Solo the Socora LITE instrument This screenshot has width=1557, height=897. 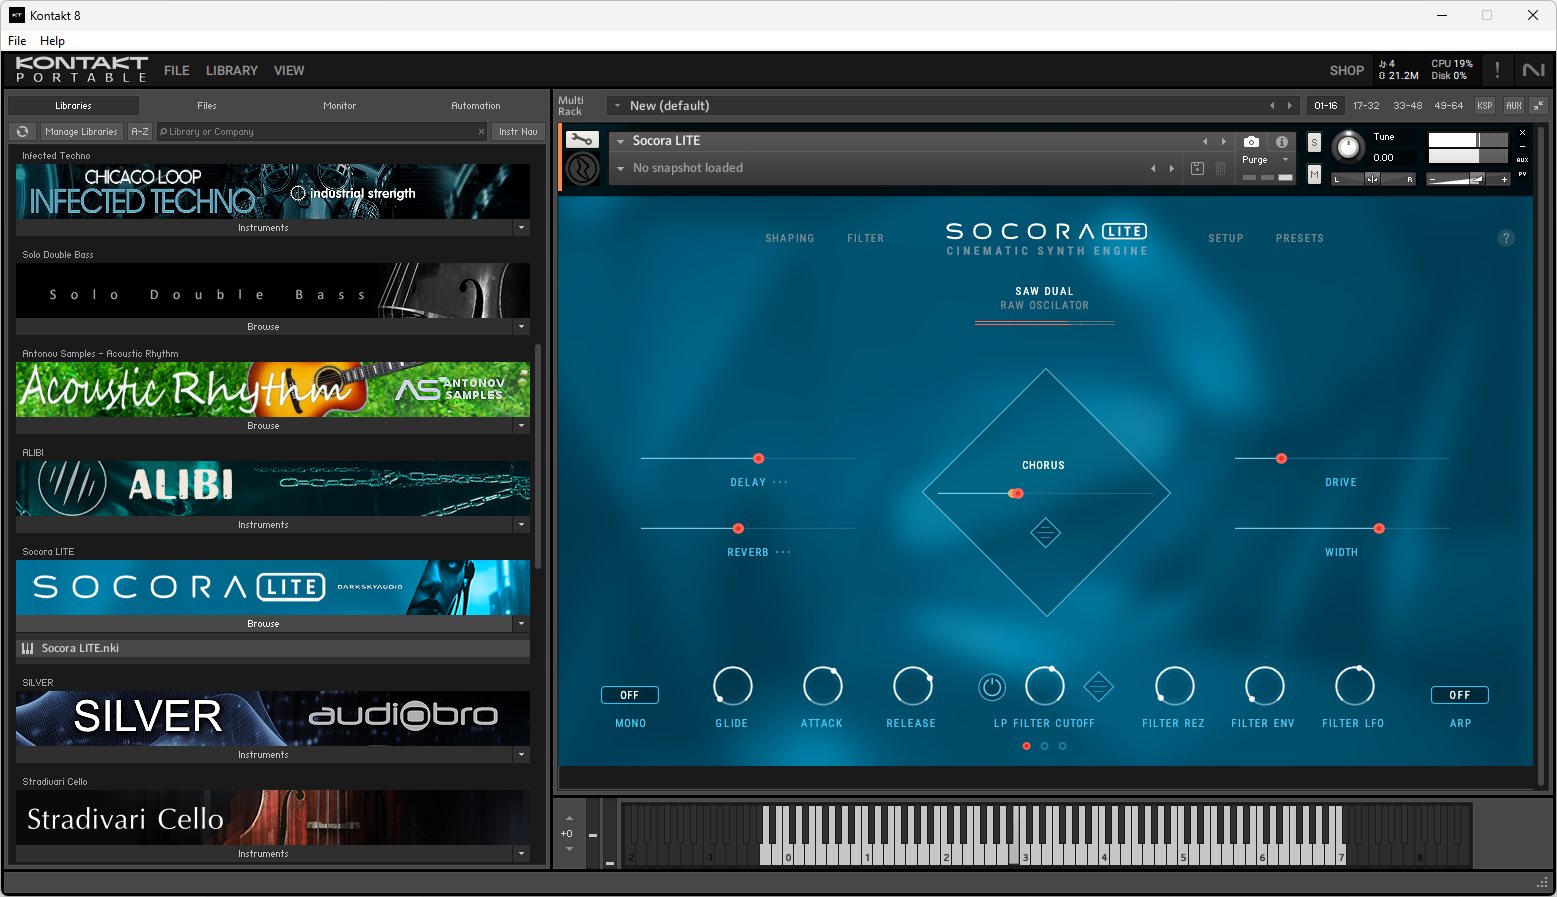click(x=1314, y=143)
